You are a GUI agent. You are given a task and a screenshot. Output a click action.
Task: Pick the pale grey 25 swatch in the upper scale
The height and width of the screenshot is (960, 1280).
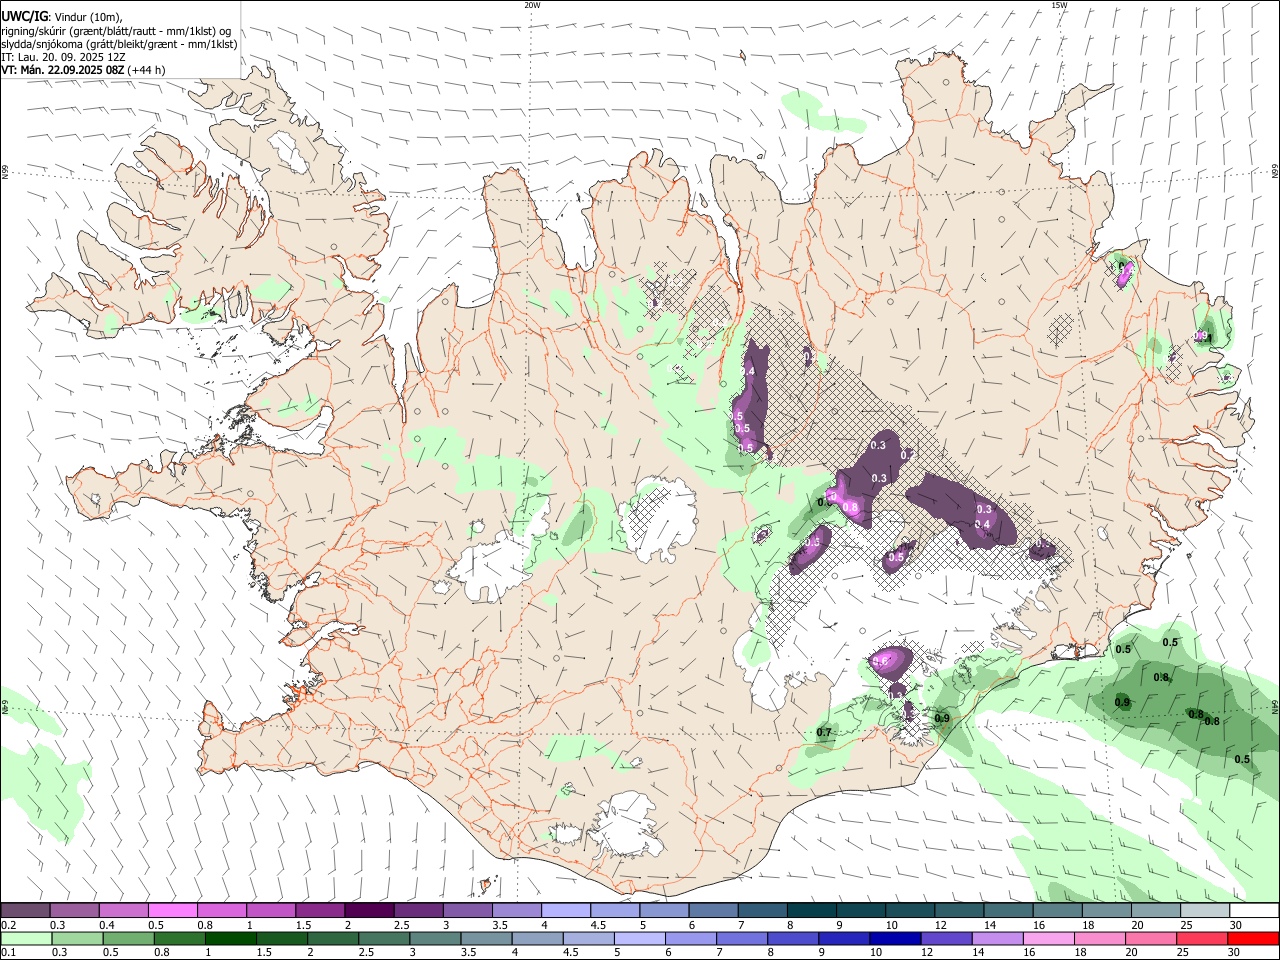pyautogui.click(x=1205, y=911)
